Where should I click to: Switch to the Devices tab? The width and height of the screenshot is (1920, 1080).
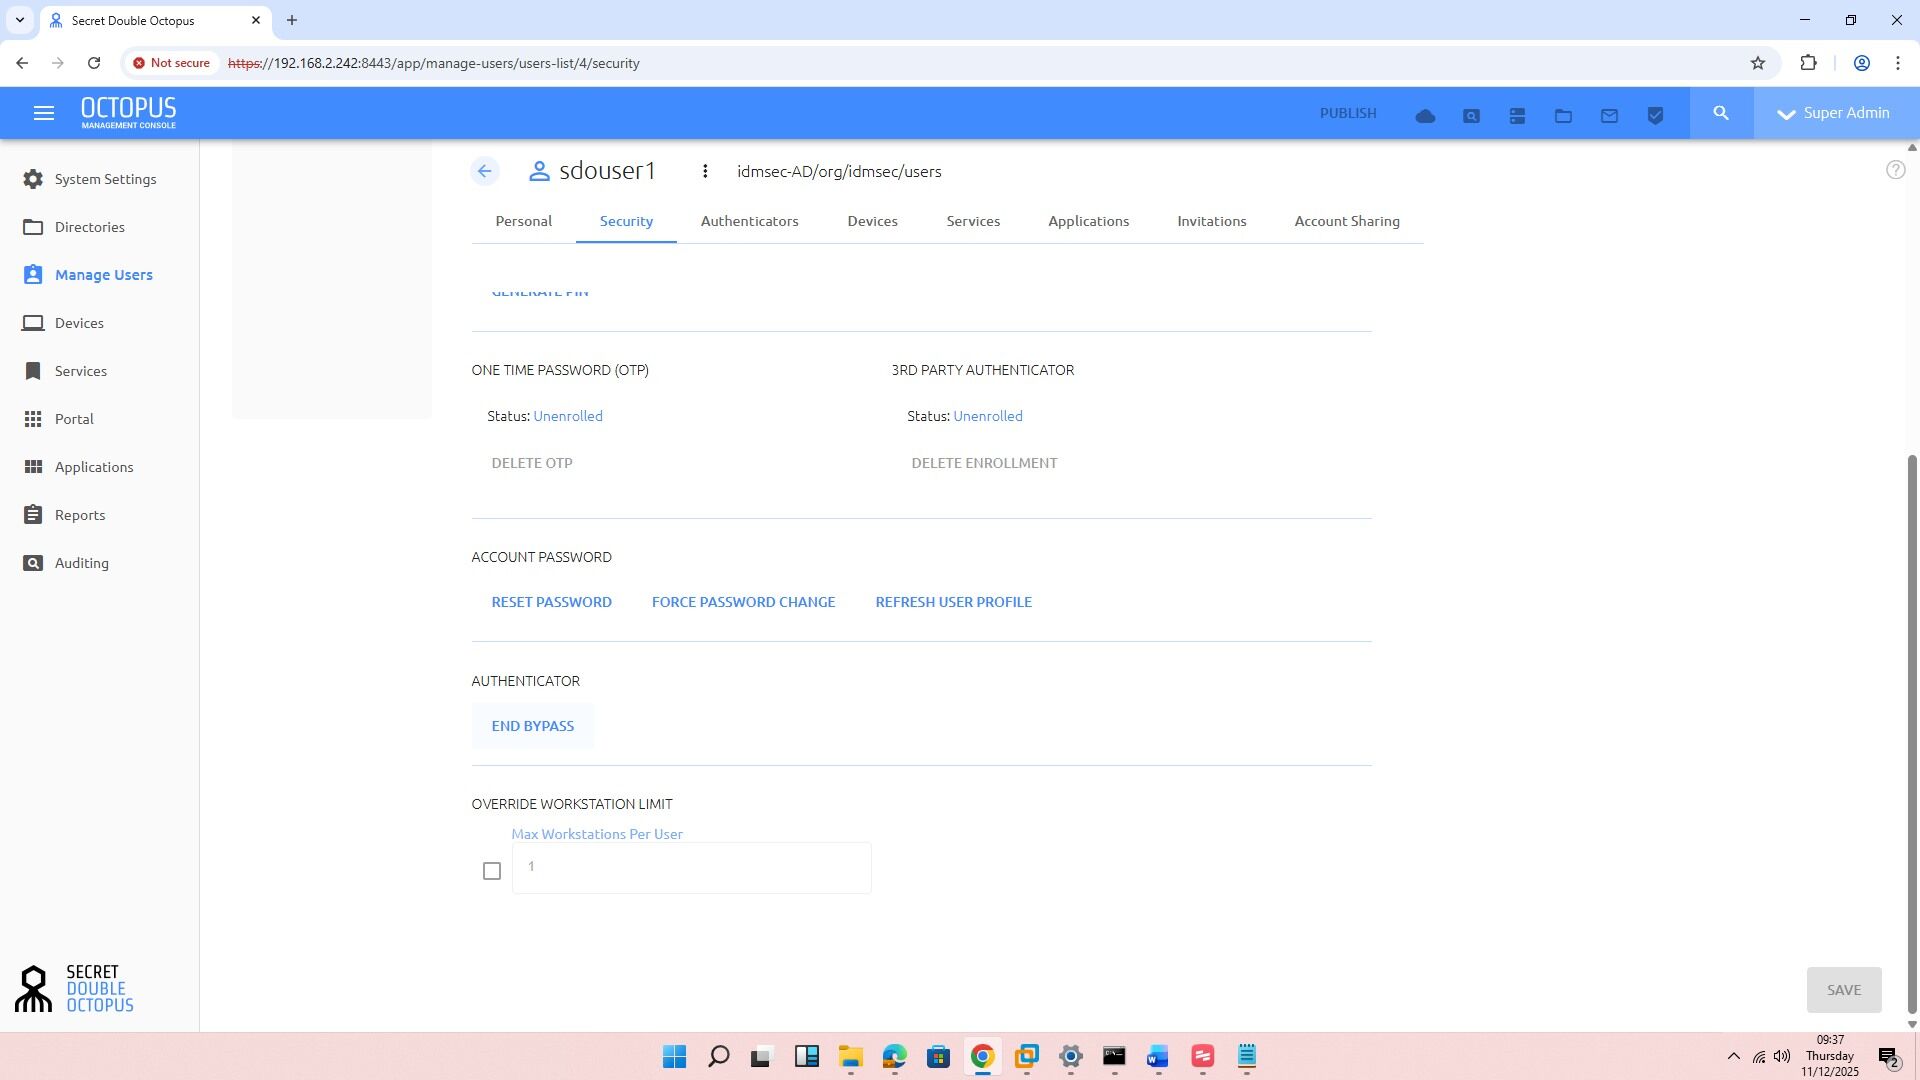tap(872, 221)
